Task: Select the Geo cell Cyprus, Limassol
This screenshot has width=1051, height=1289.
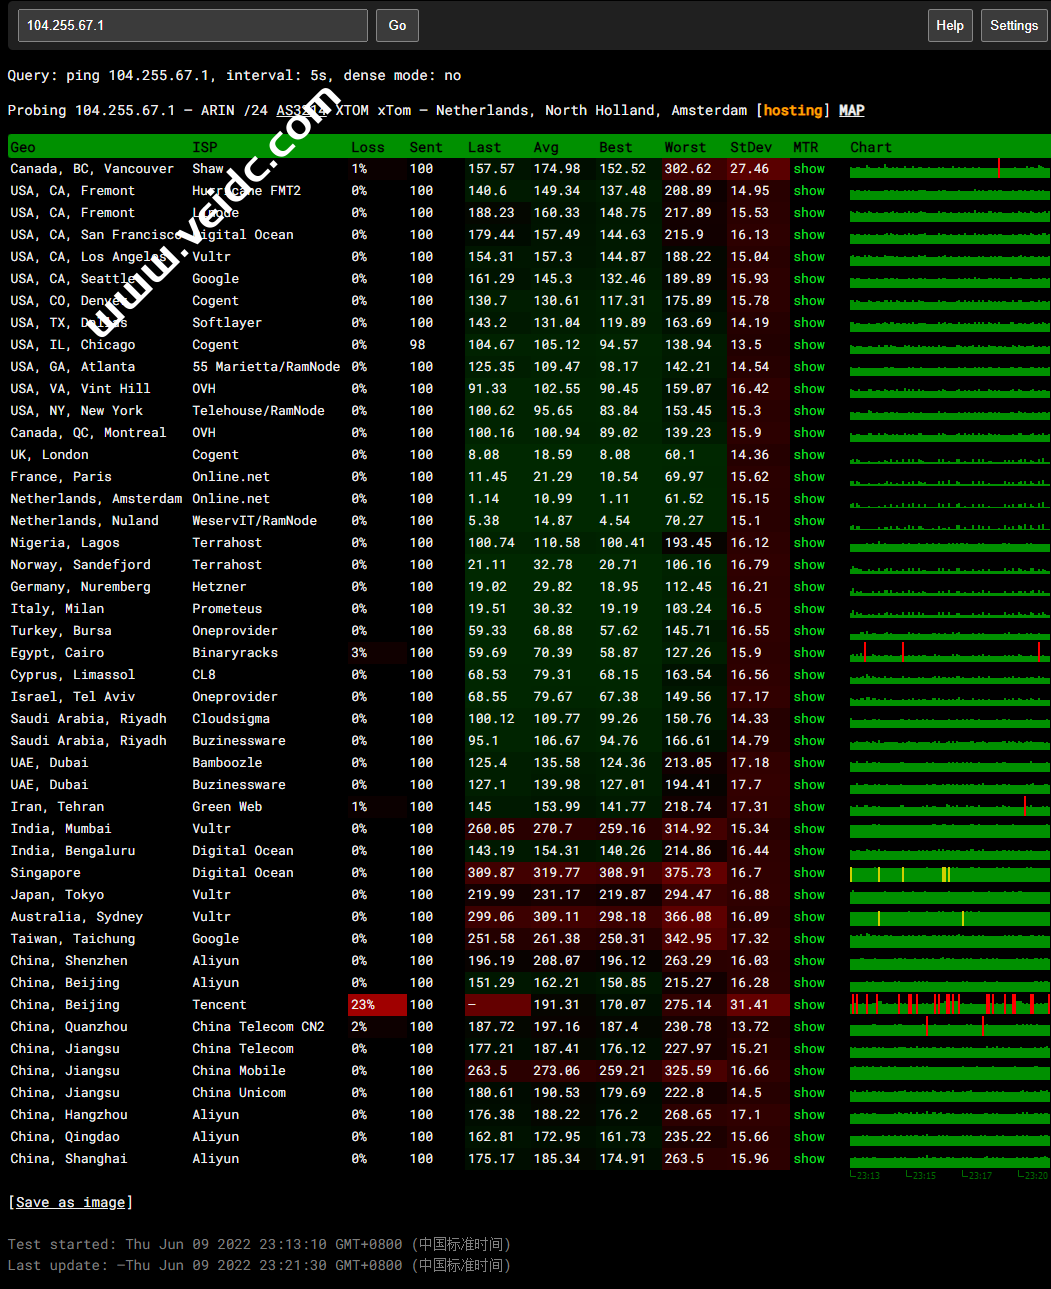Action: (72, 675)
